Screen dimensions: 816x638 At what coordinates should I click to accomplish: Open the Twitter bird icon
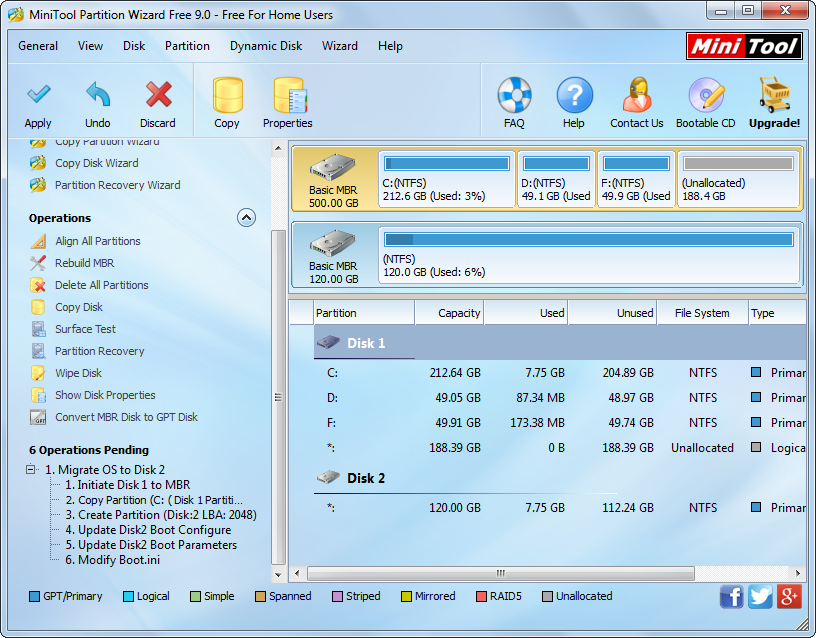coord(760,596)
